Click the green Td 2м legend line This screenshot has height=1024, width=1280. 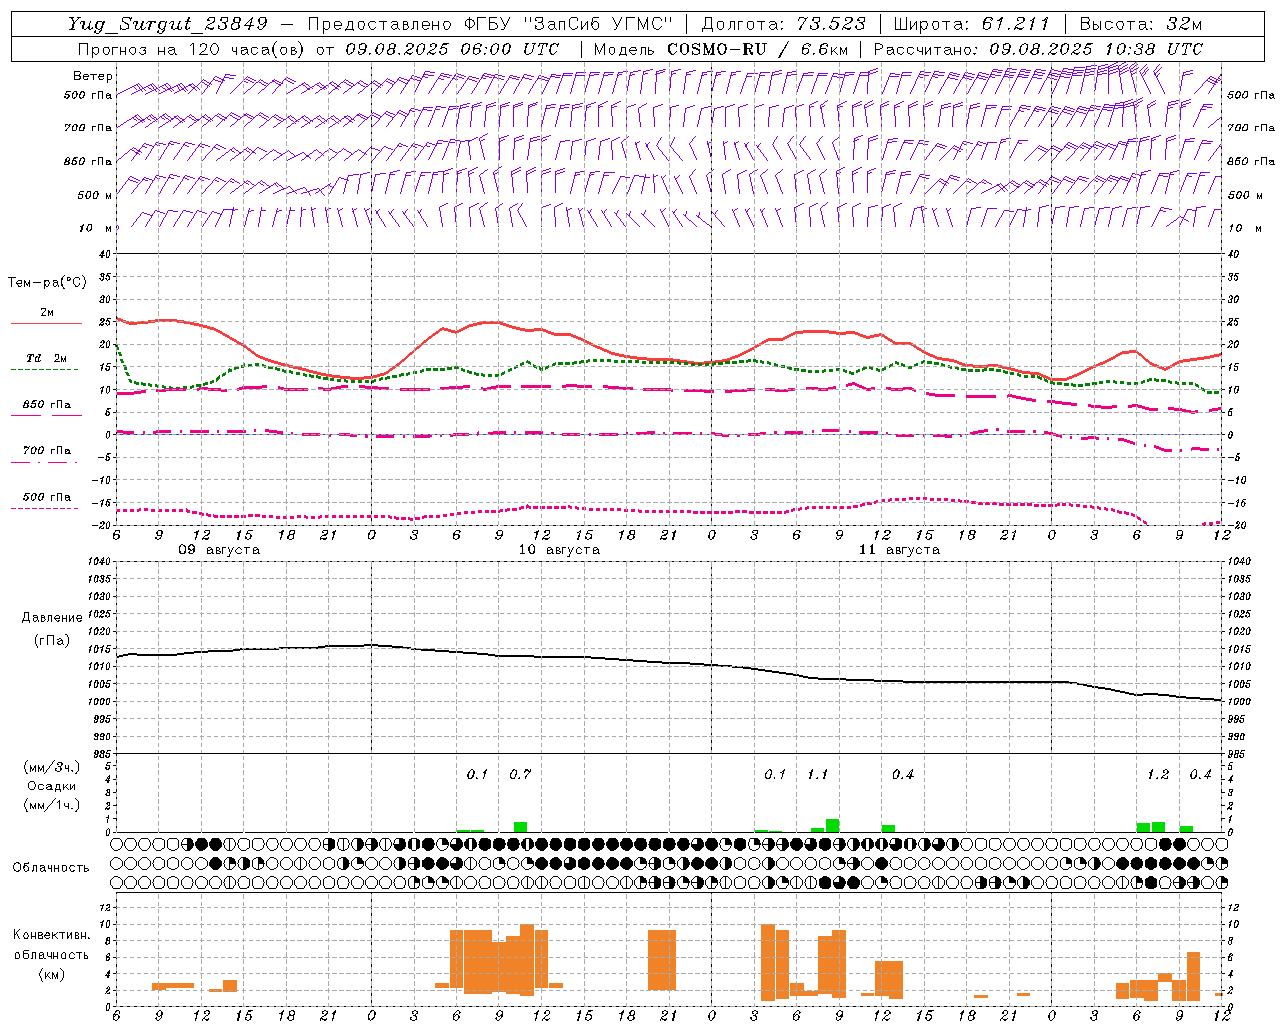click(x=44, y=369)
